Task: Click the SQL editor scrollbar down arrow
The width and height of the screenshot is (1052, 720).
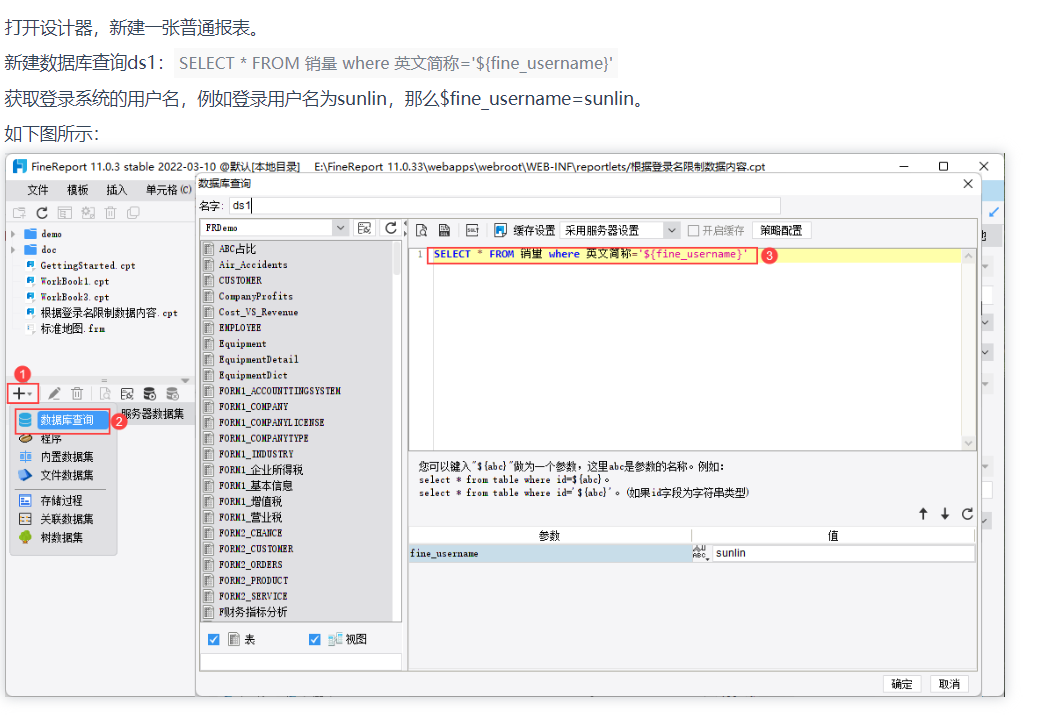Action: 968,443
